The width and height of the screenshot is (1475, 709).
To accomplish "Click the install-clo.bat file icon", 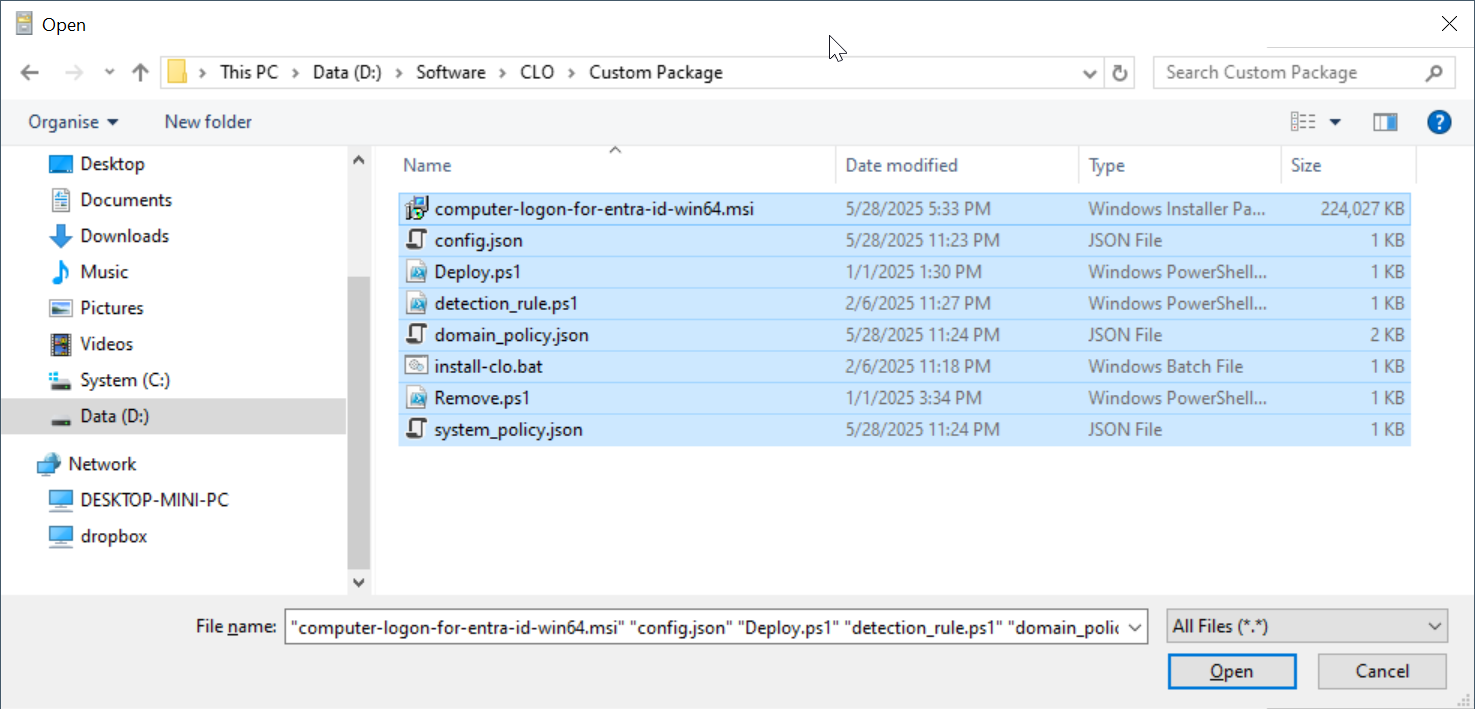I will pyautogui.click(x=416, y=367).
